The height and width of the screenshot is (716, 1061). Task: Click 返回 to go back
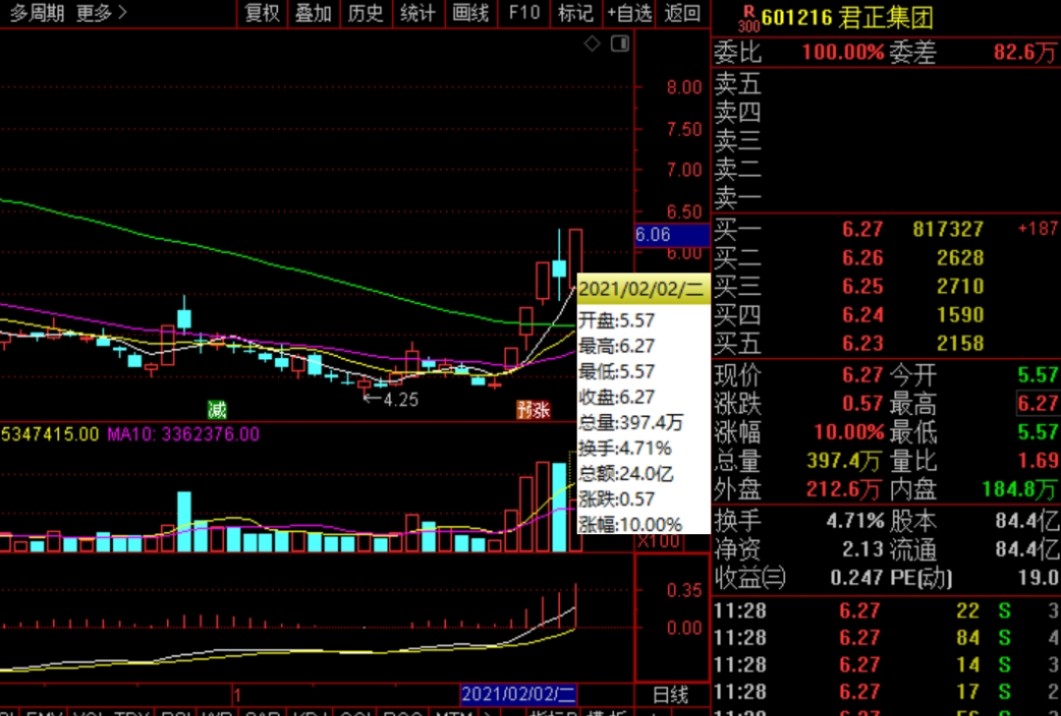point(682,13)
